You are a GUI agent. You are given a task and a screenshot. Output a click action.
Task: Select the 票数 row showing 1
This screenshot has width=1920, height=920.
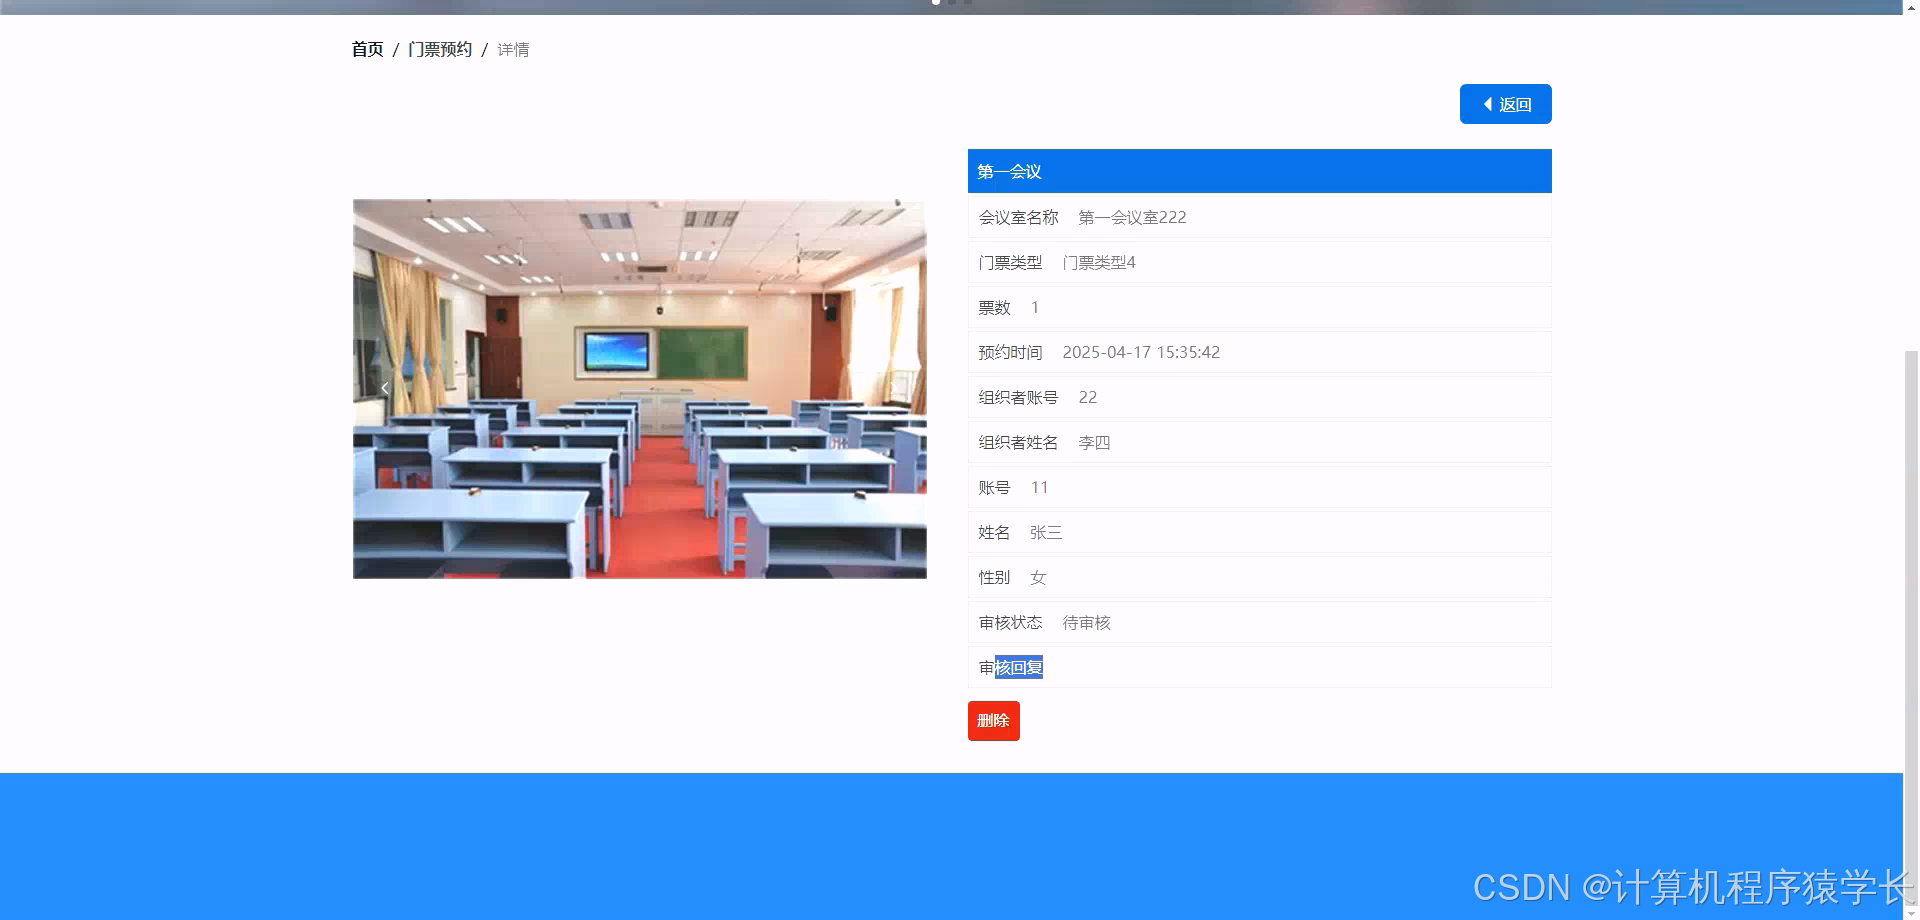[1259, 307]
